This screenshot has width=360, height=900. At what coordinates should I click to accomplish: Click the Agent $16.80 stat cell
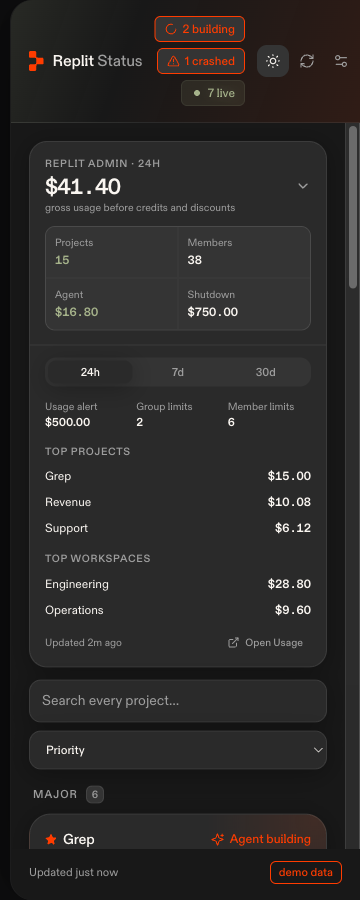click(111, 304)
